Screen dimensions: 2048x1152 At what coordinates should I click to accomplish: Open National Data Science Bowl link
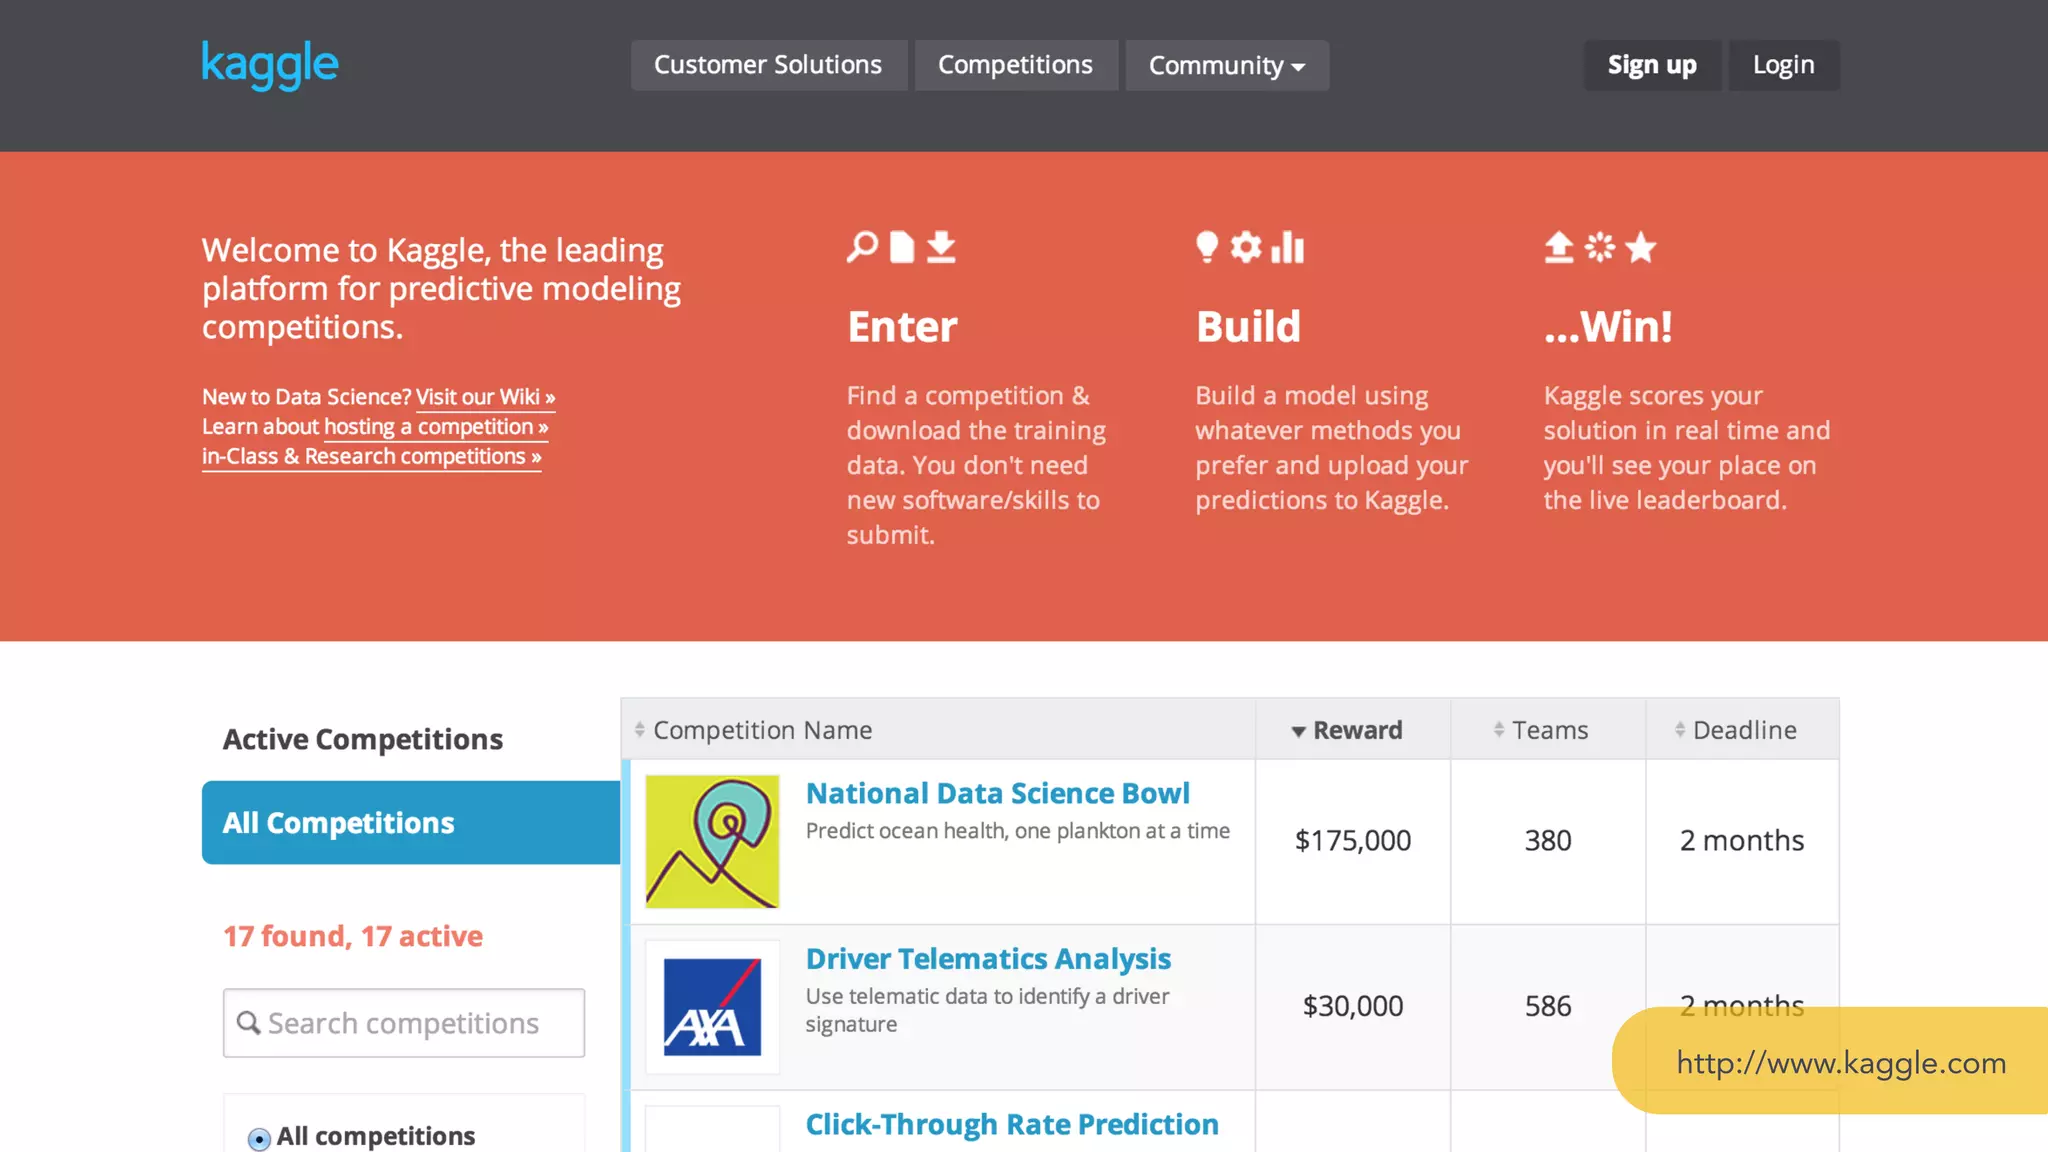click(x=997, y=793)
